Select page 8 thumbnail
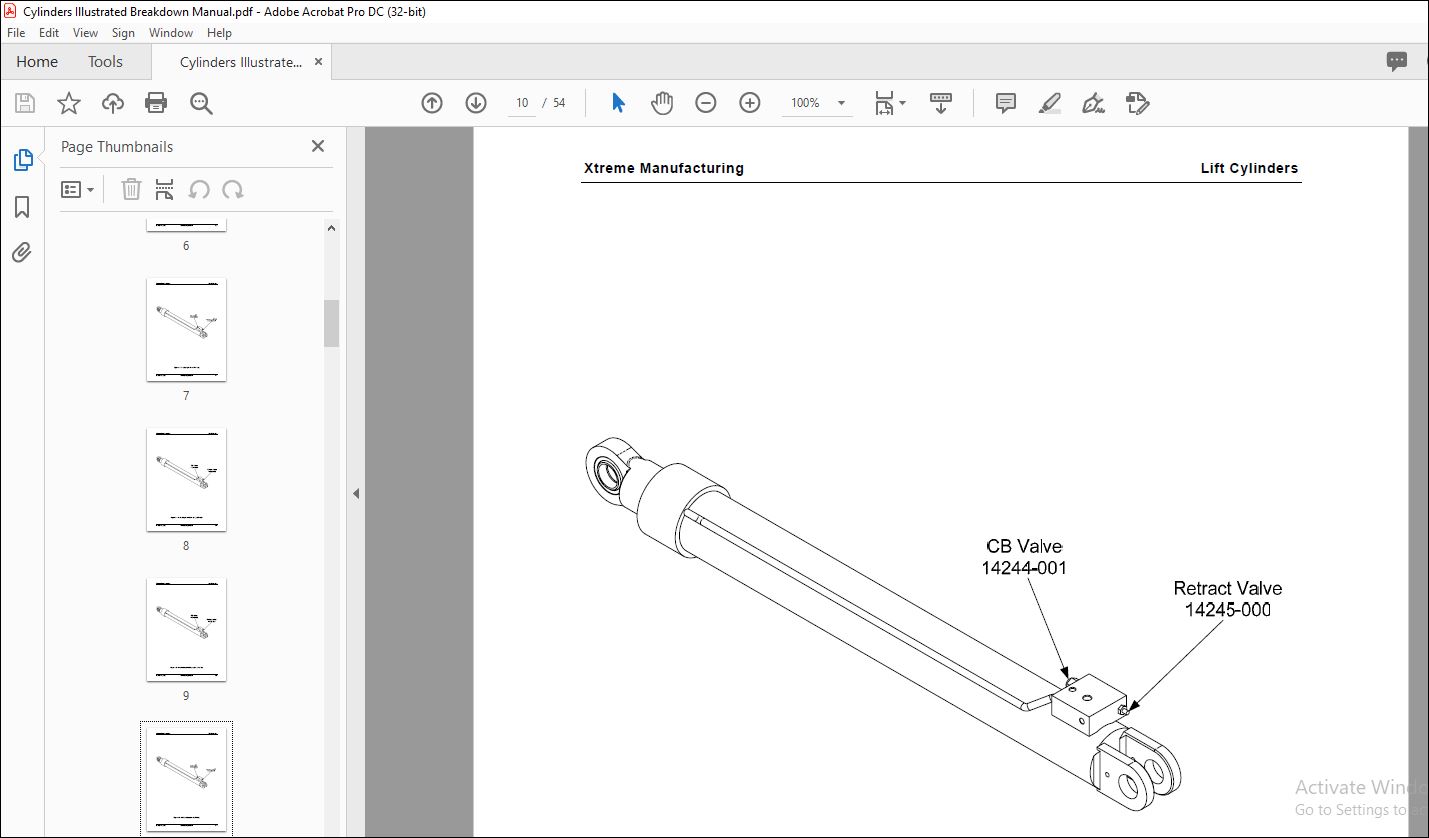The height and width of the screenshot is (838, 1429). click(x=186, y=479)
